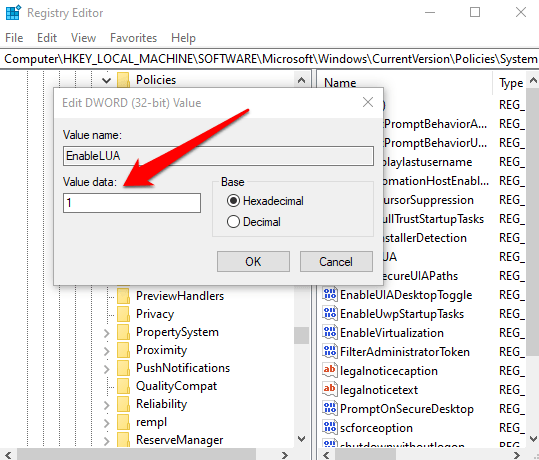539x460 pixels.
Task: Expand the ReserveManager tree node
Action: tap(107, 441)
